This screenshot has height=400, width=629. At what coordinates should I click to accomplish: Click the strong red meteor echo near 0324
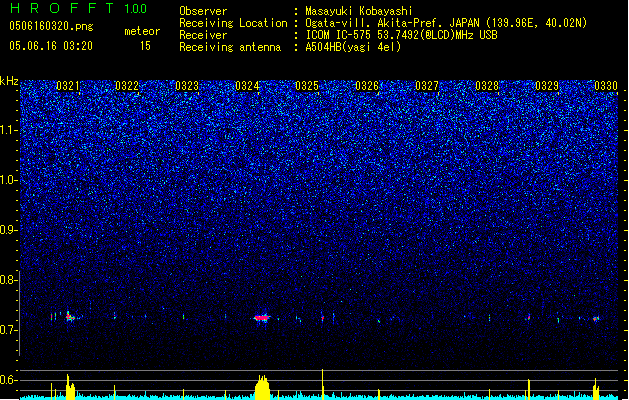click(x=262, y=318)
